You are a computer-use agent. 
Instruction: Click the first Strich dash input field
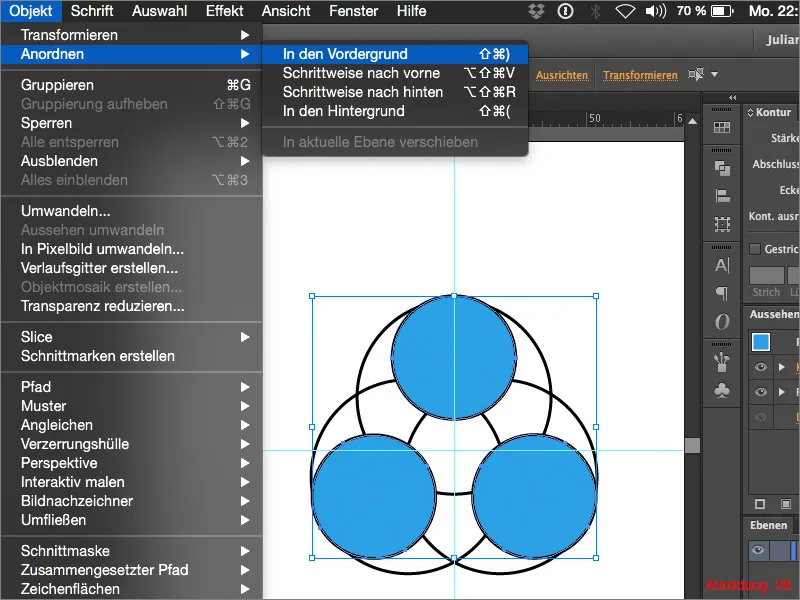pos(766,275)
